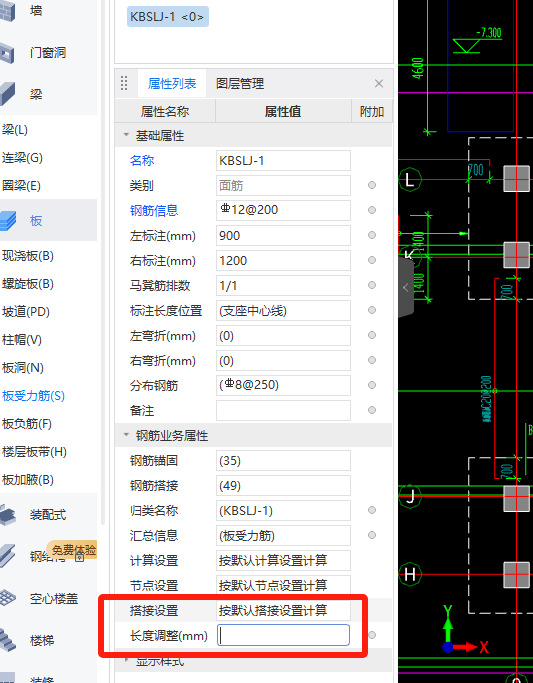
Task: Edit 钢筋搭接 value (49)
Action: [283, 486]
